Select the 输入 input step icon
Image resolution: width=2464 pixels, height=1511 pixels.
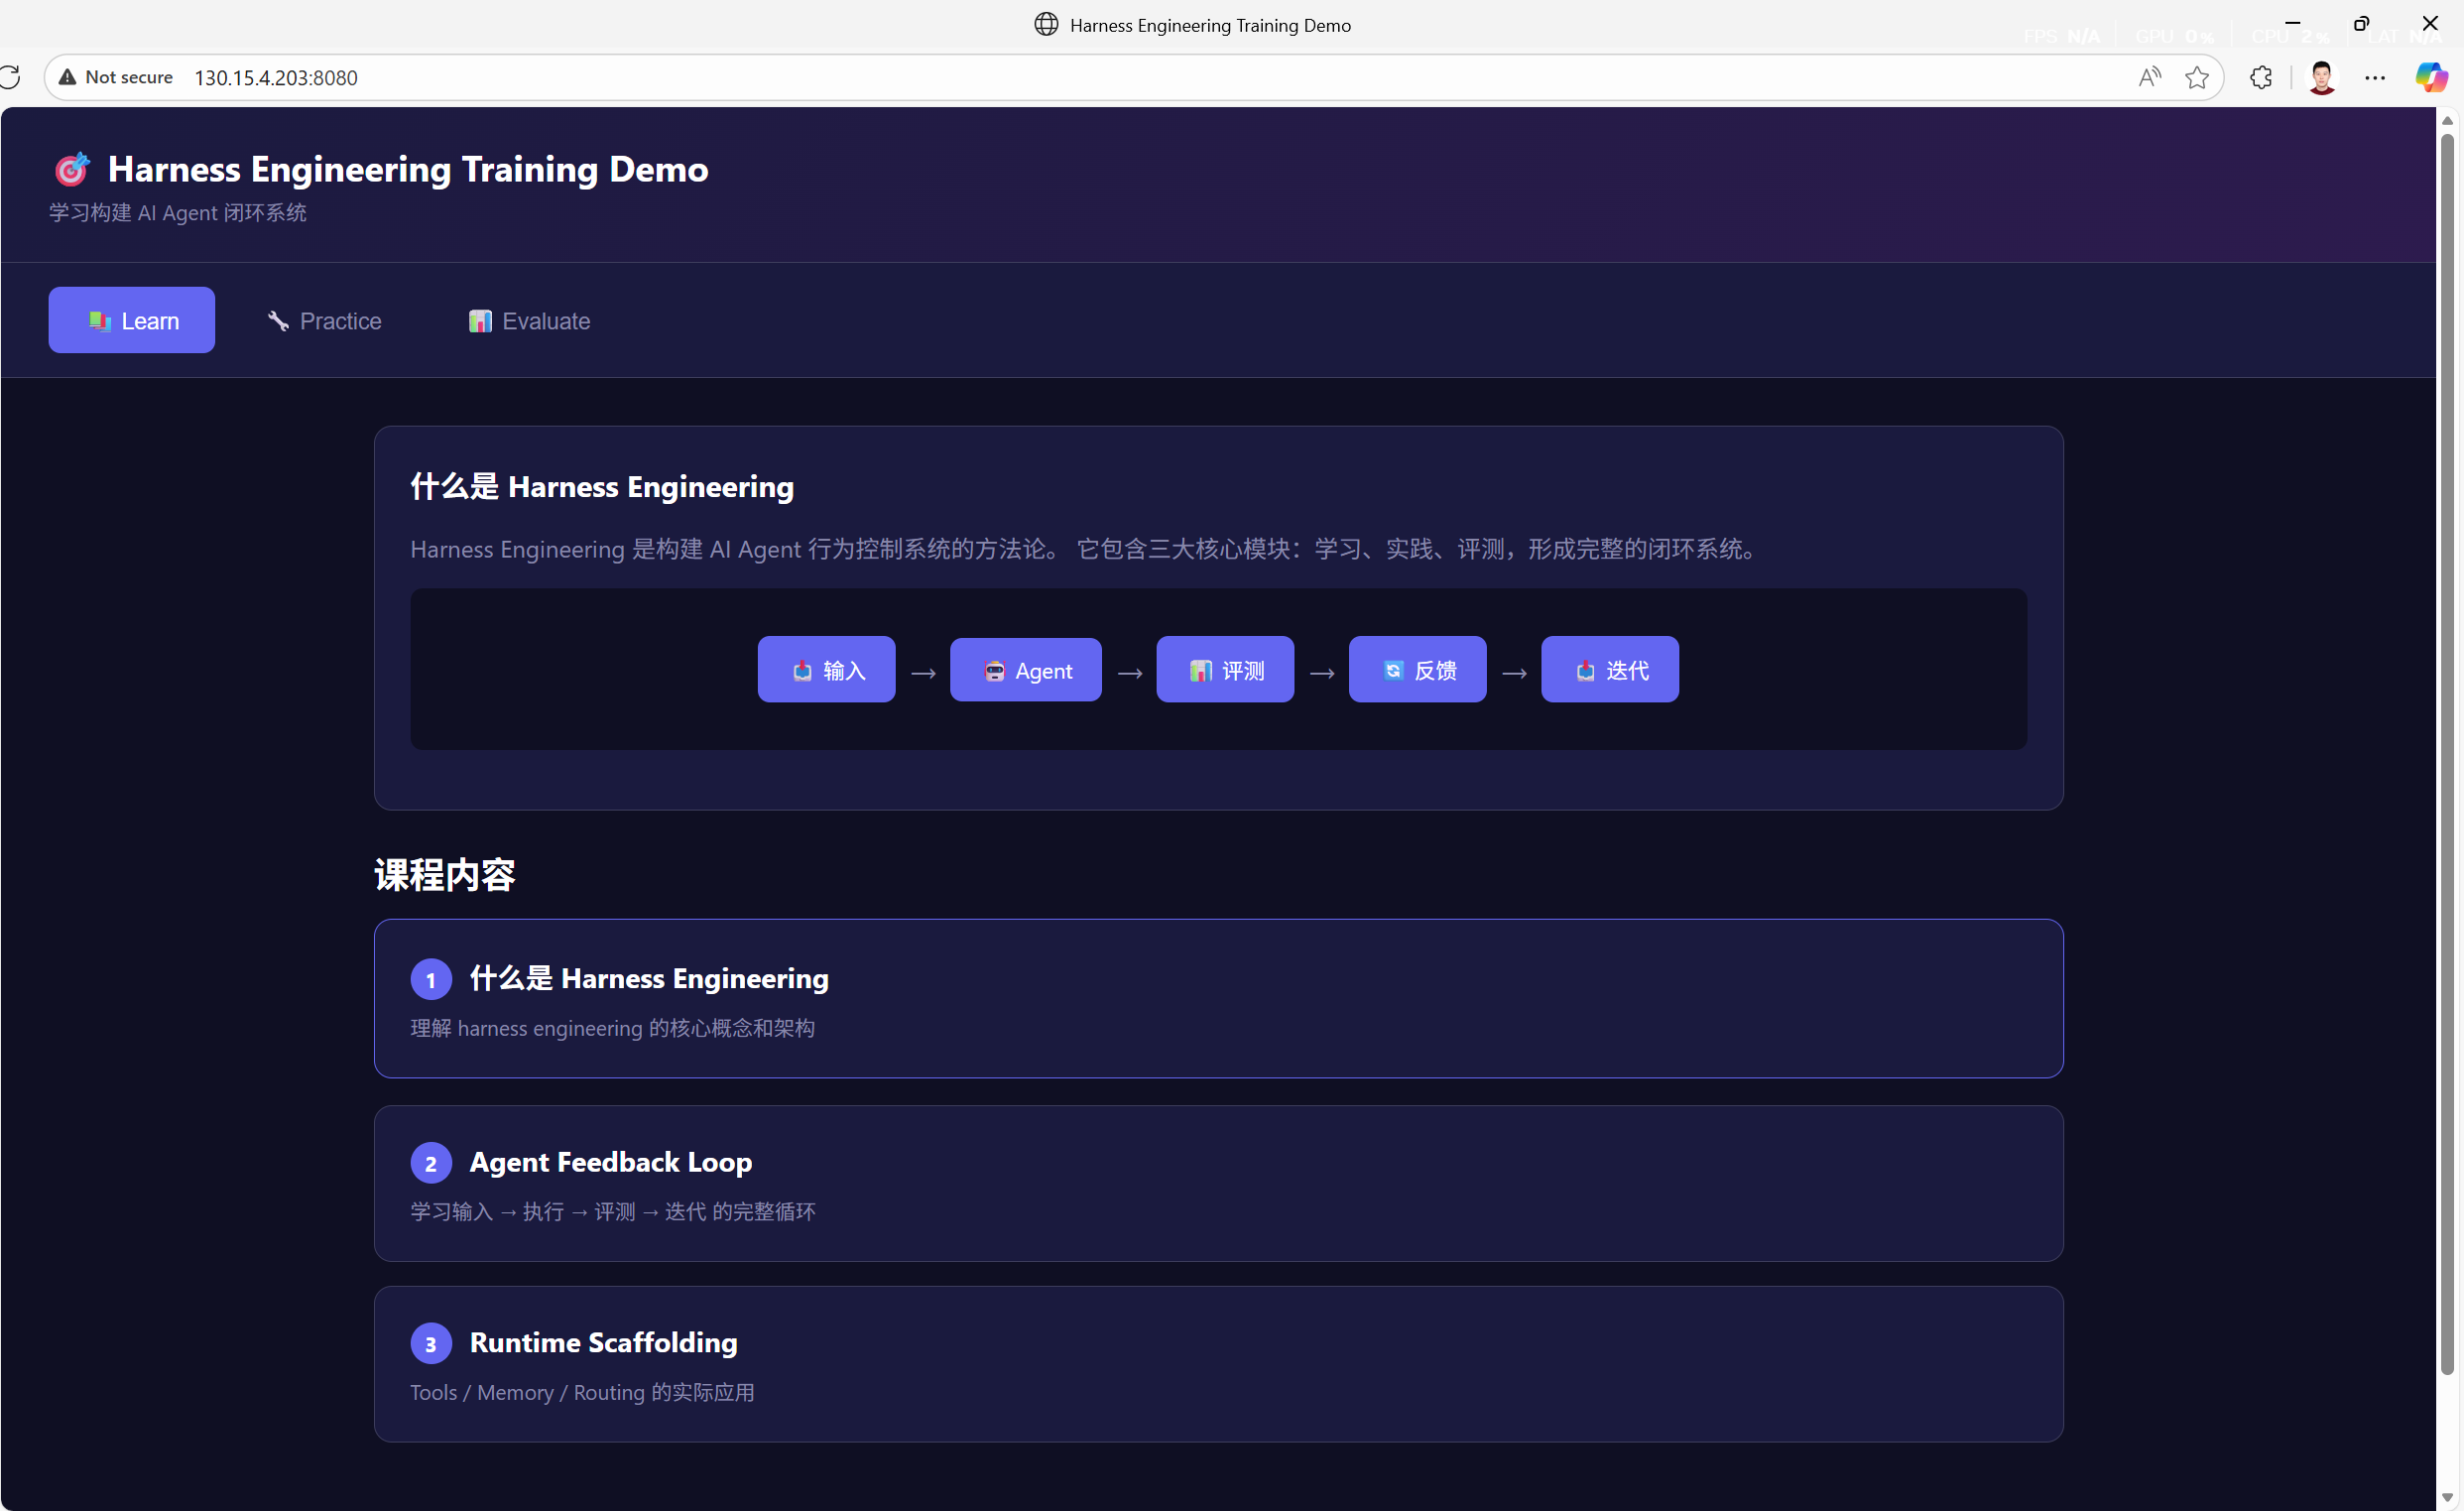tap(802, 670)
